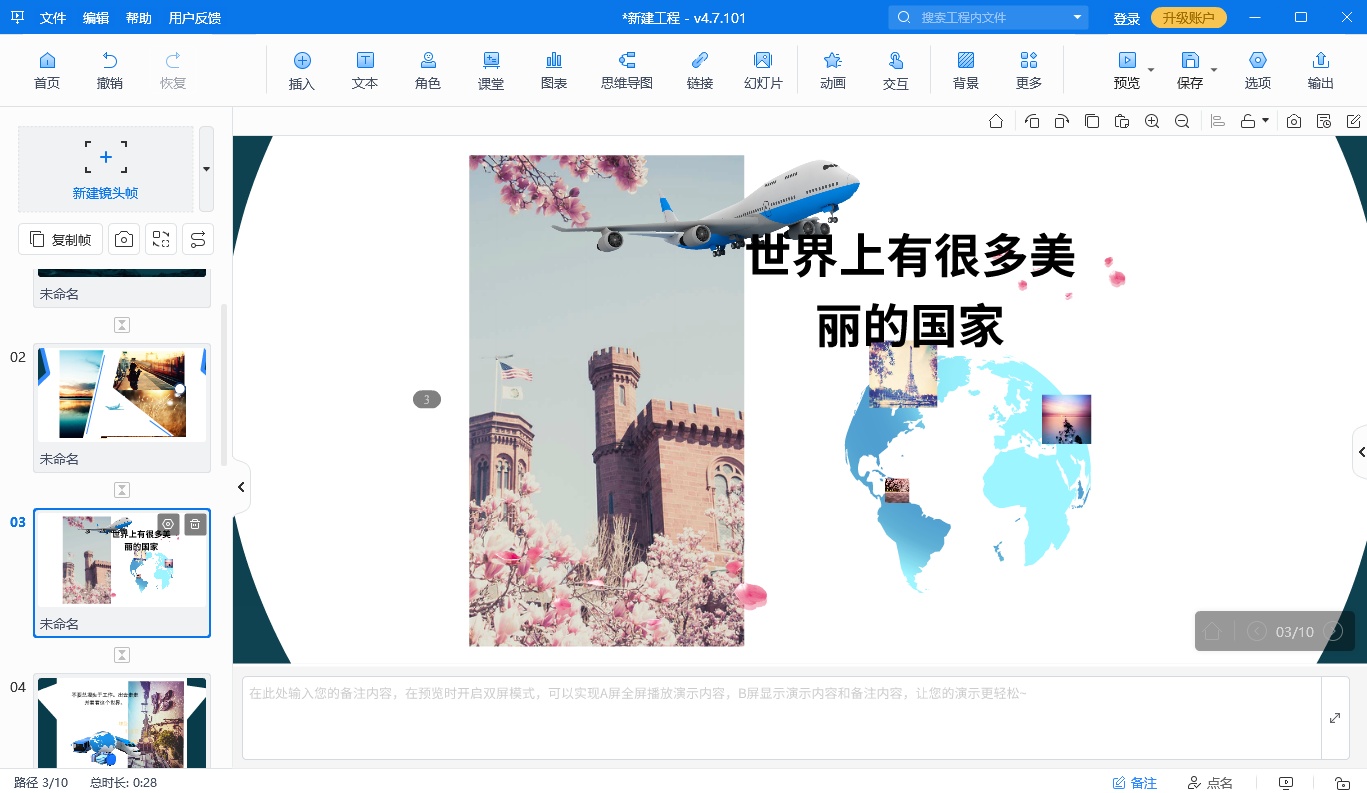This screenshot has height=793, width=1367.
Task: Open the 首页 home toolbar button
Action: point(47,71)
